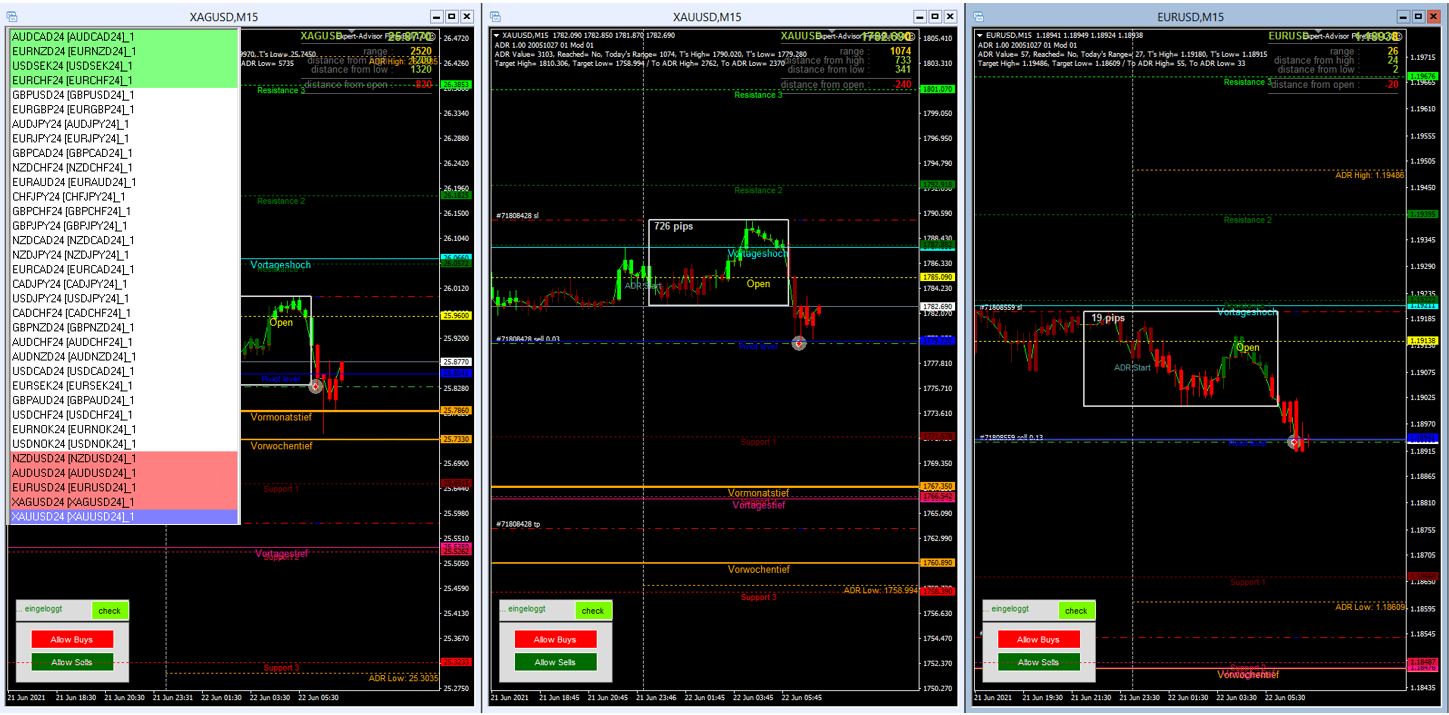Click the eingeloggt status field

click(45, 611)
